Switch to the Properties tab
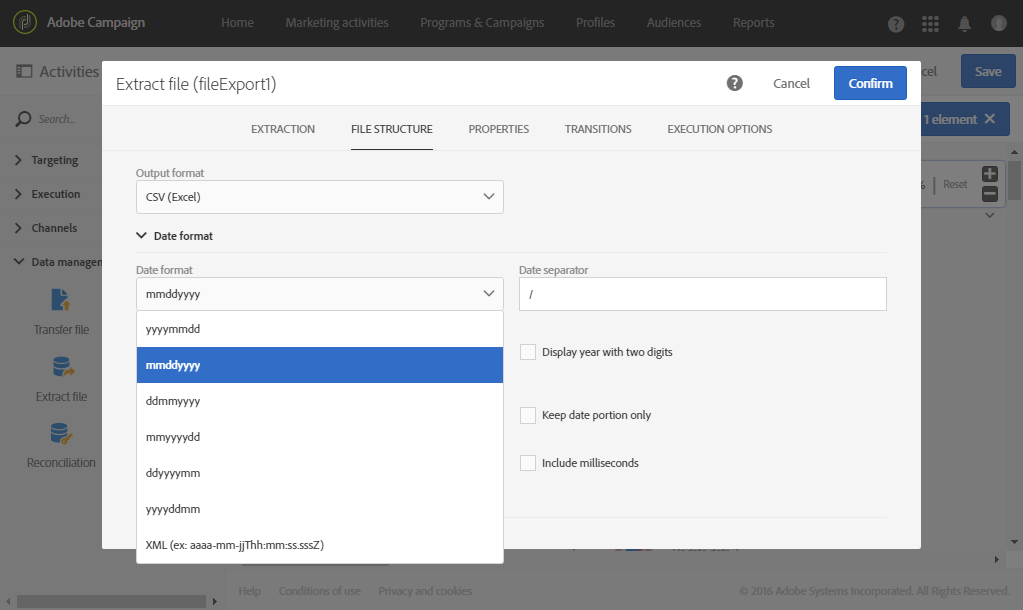Screen dimensions: 1023x610 click(498, 129)
